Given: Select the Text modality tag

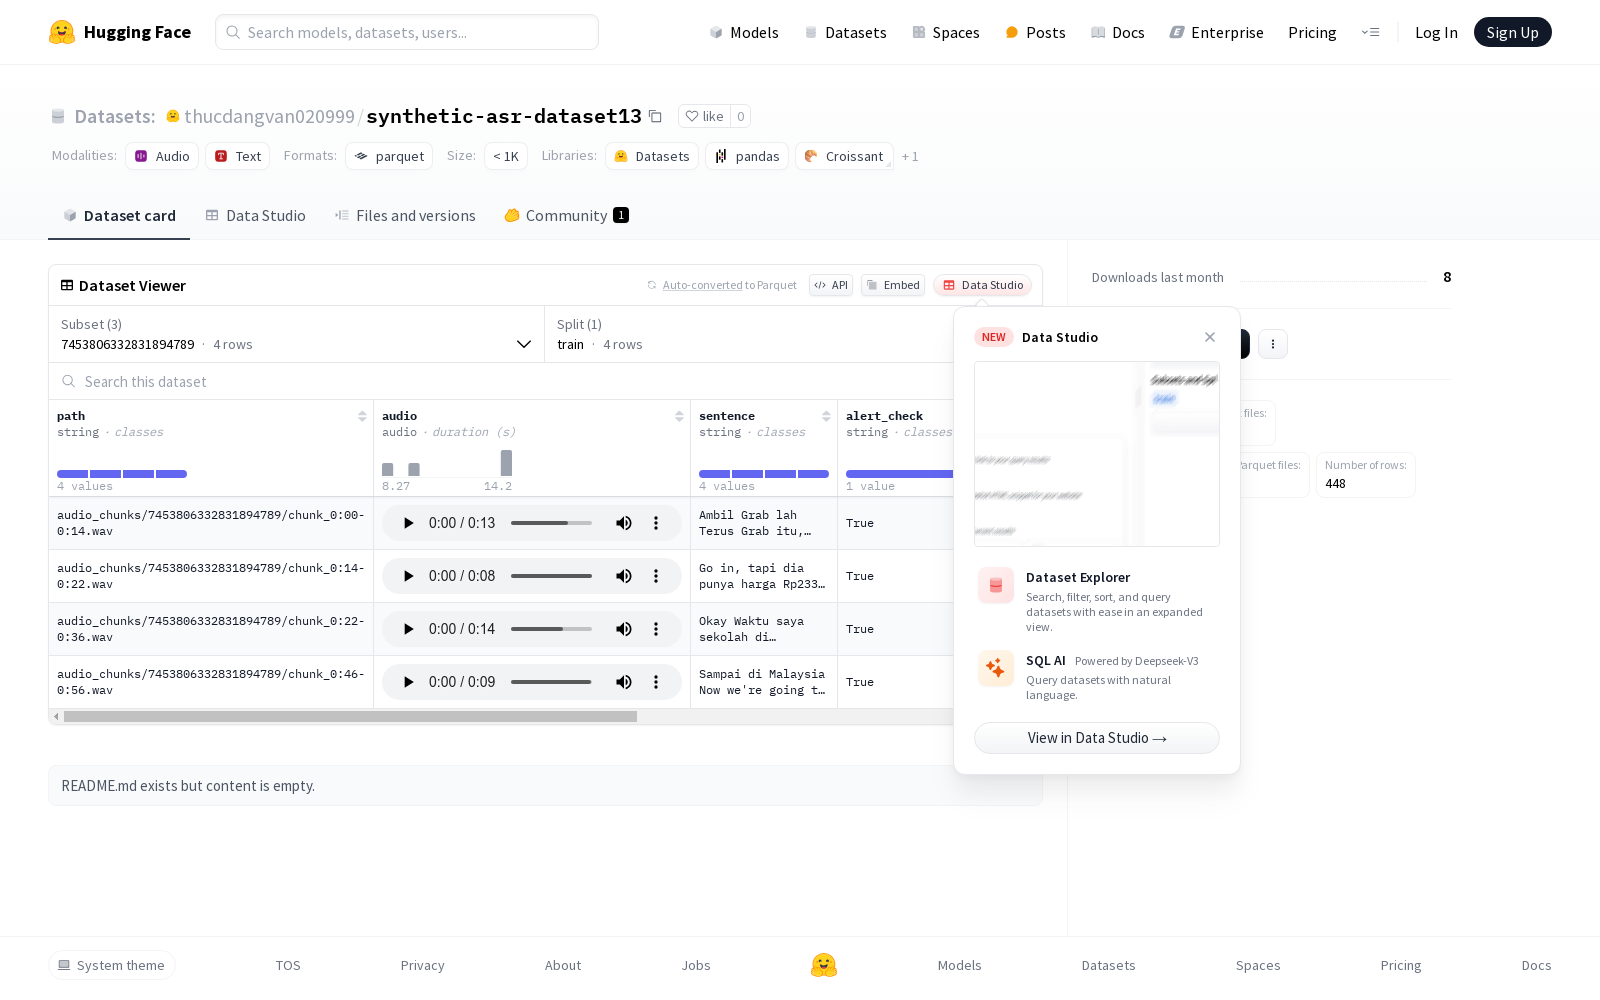Looking at the screenshot, I should tap(238, 156).
